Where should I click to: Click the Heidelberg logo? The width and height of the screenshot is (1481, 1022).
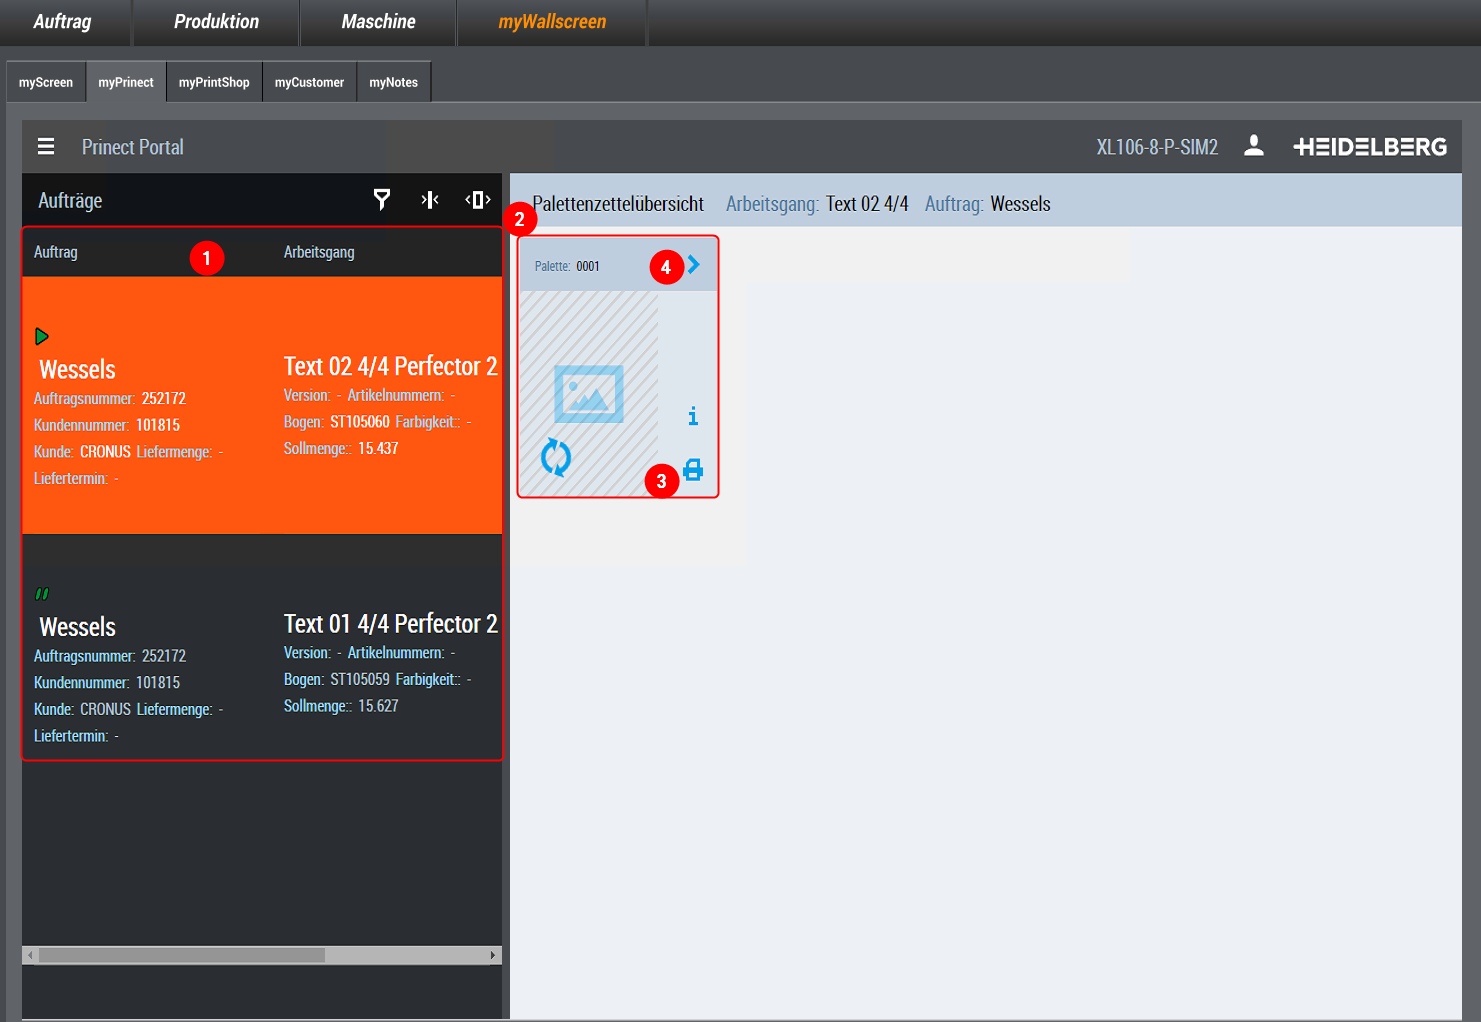click(x=1370, y=147)
